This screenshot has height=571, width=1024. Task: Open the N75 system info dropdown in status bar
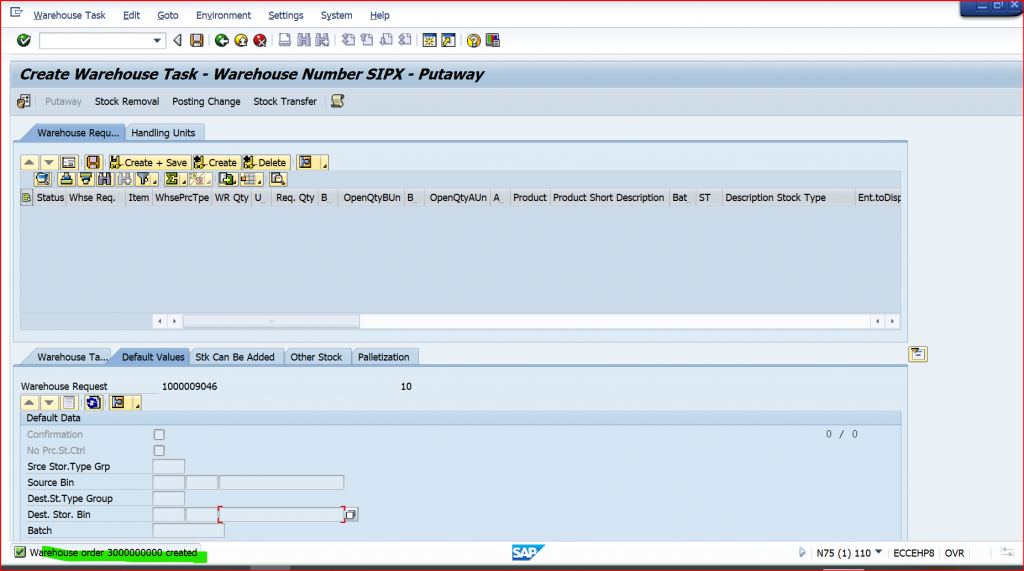tap(878, 552)
